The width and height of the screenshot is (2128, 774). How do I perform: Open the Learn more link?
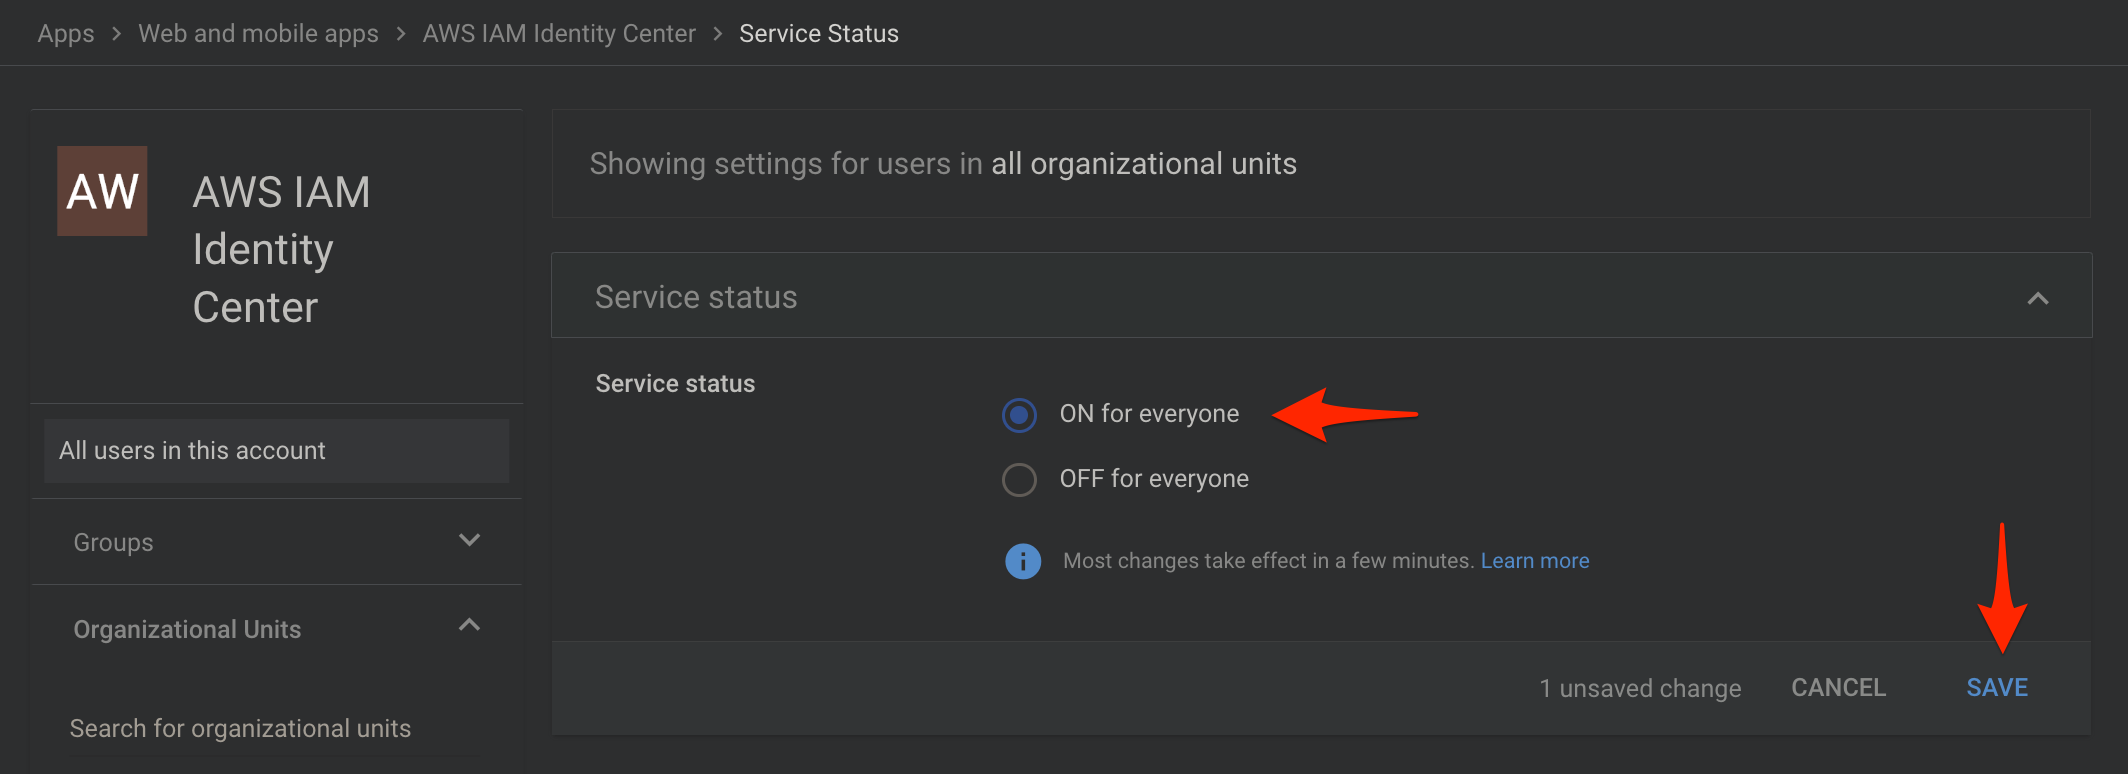pyautogui.click(x=1535, y=561)
